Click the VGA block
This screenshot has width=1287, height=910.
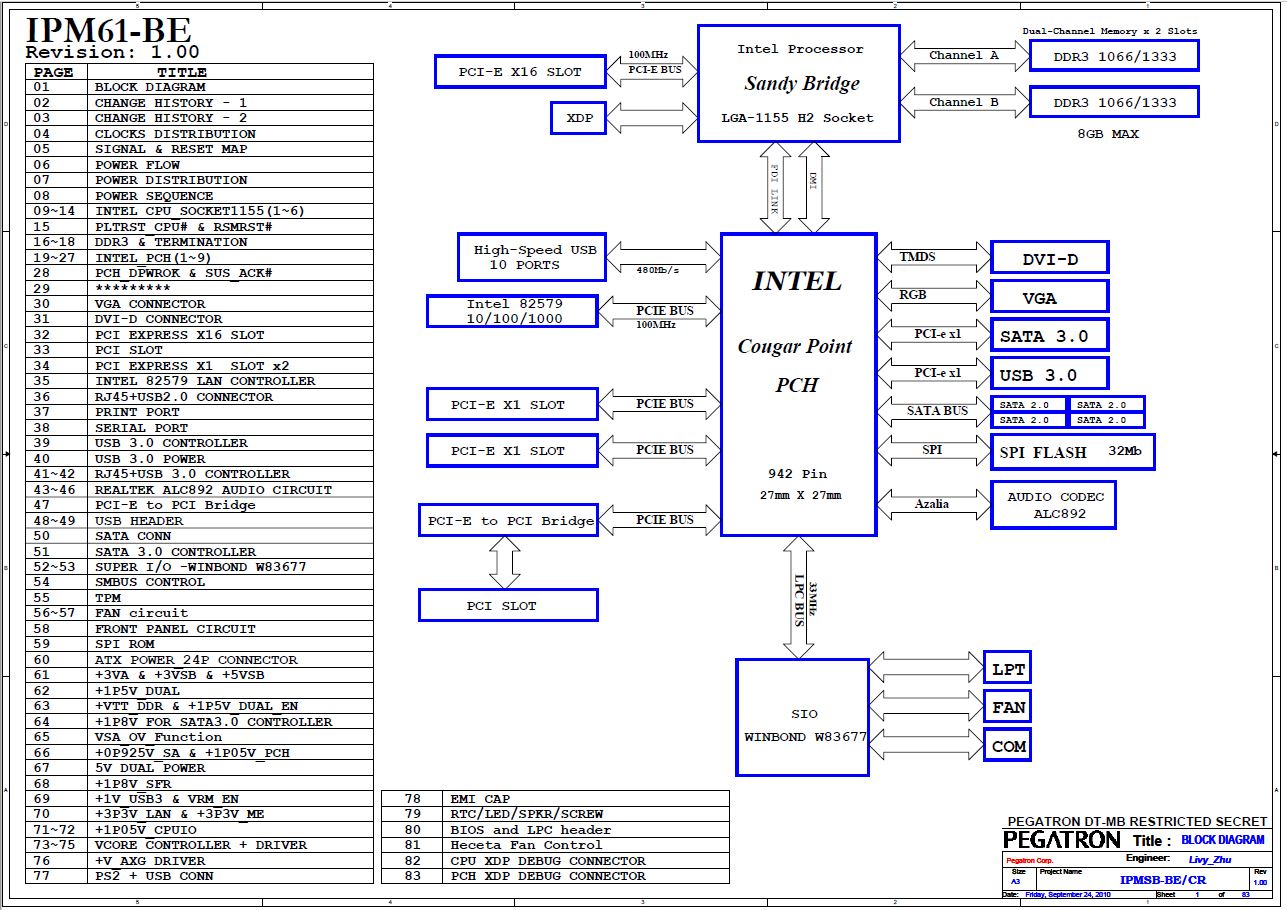[x=1050, y=297]
